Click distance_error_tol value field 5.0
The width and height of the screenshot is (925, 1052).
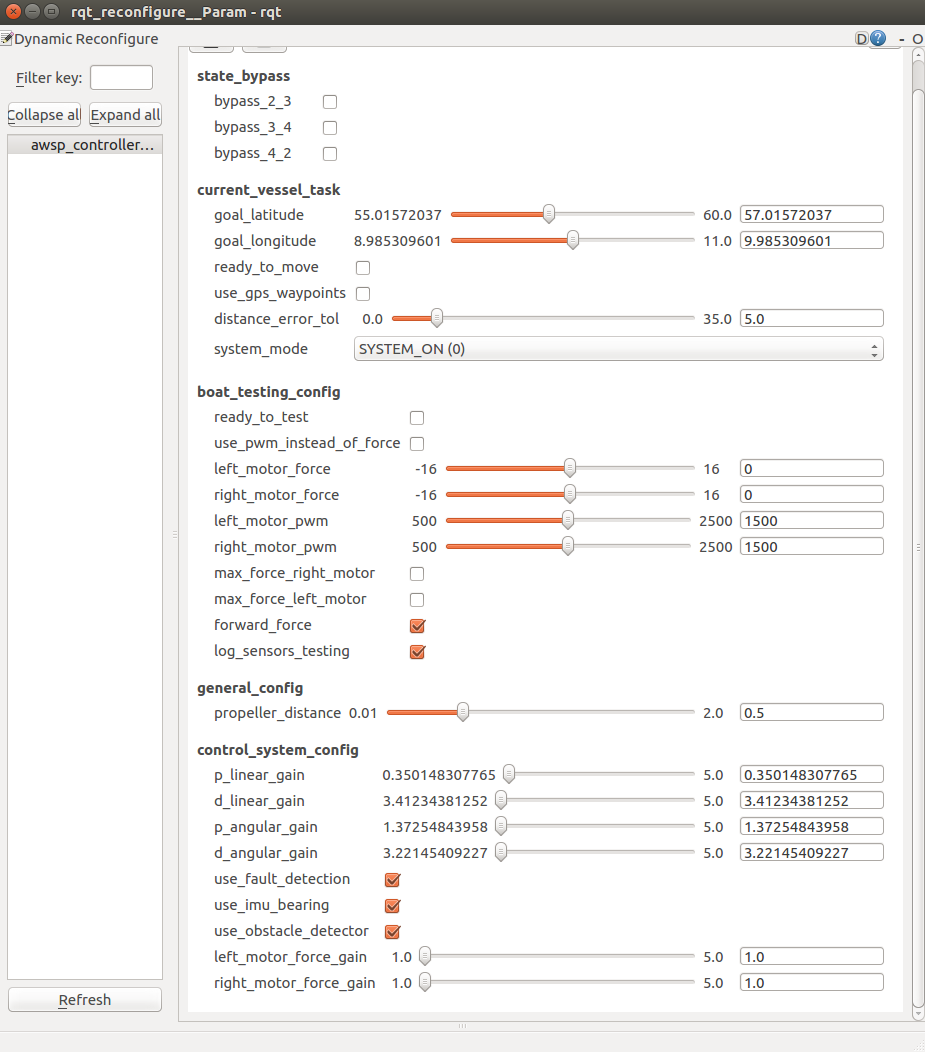(x=812, y=319)
